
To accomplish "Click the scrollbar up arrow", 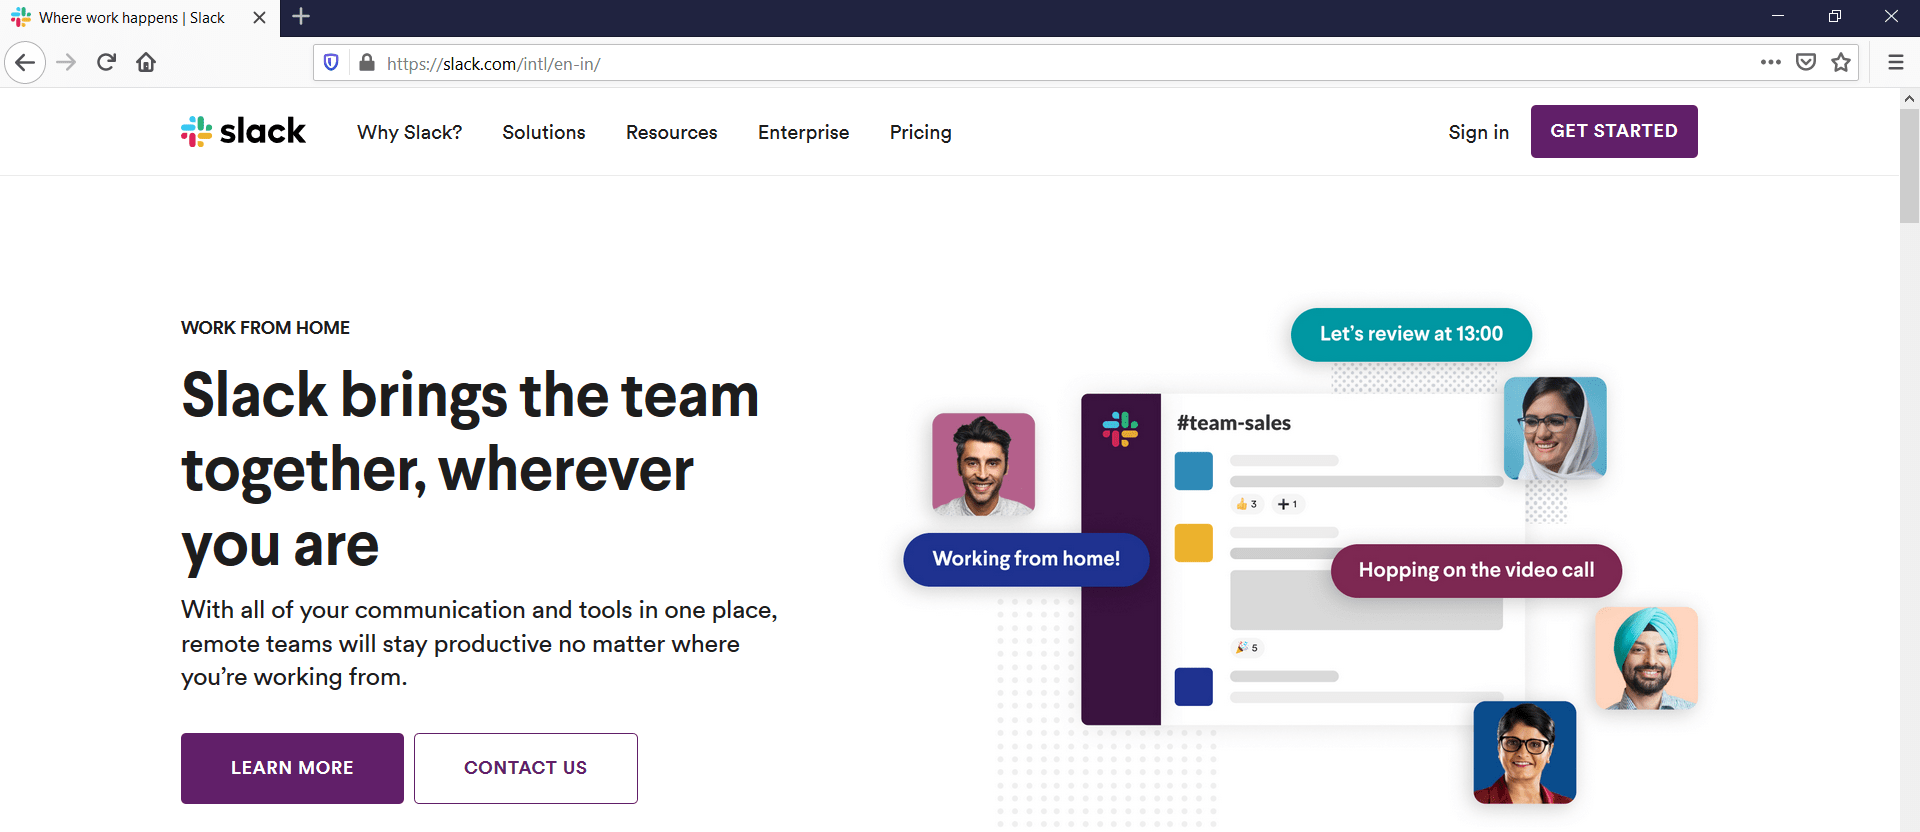I will pyautogui.click(x=1909, y=98).
